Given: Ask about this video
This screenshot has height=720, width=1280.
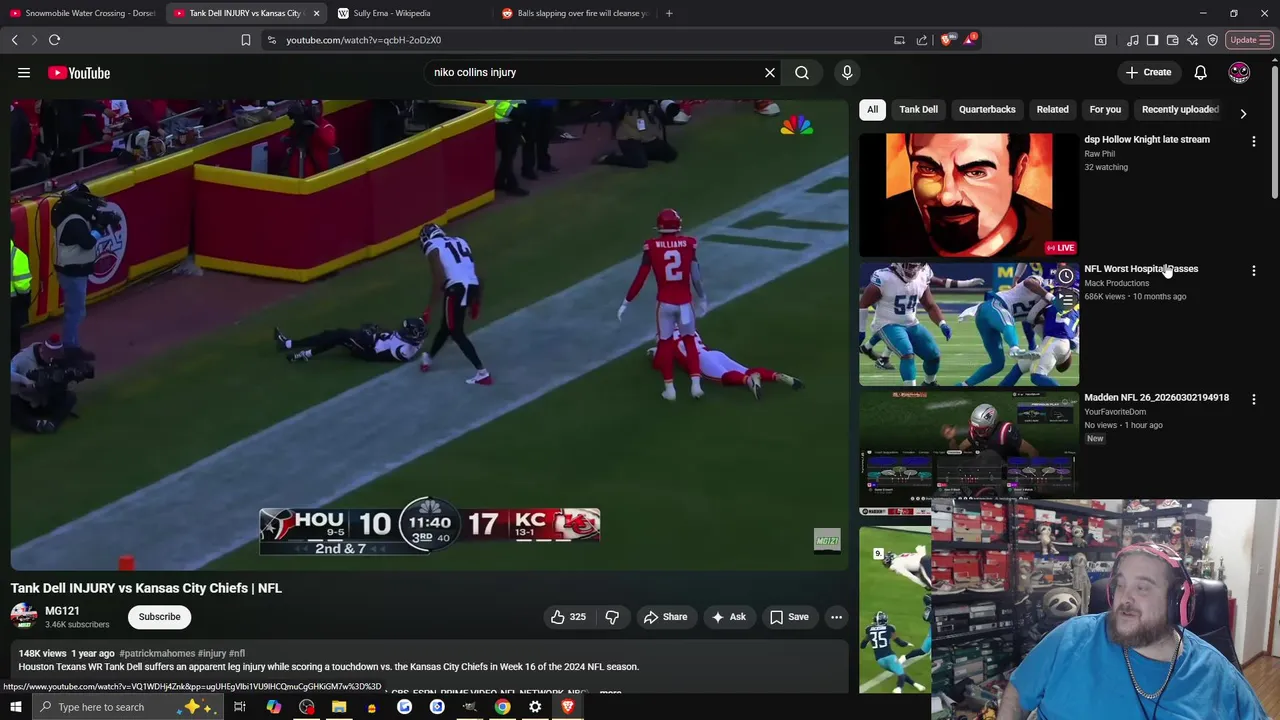Looking at the screenshot, I should point(728,617).
